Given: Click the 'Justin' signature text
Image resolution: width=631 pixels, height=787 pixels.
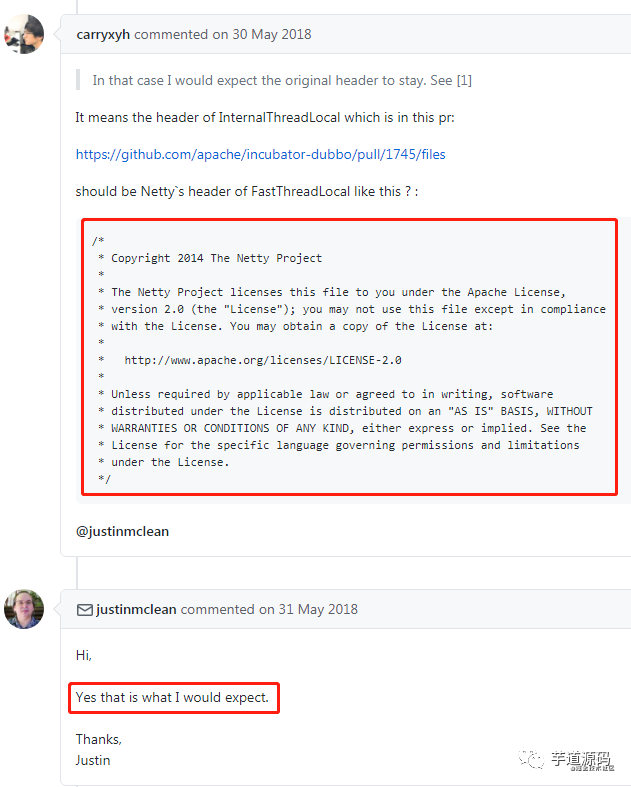Looking at the screenshot, I should point(93,760).
